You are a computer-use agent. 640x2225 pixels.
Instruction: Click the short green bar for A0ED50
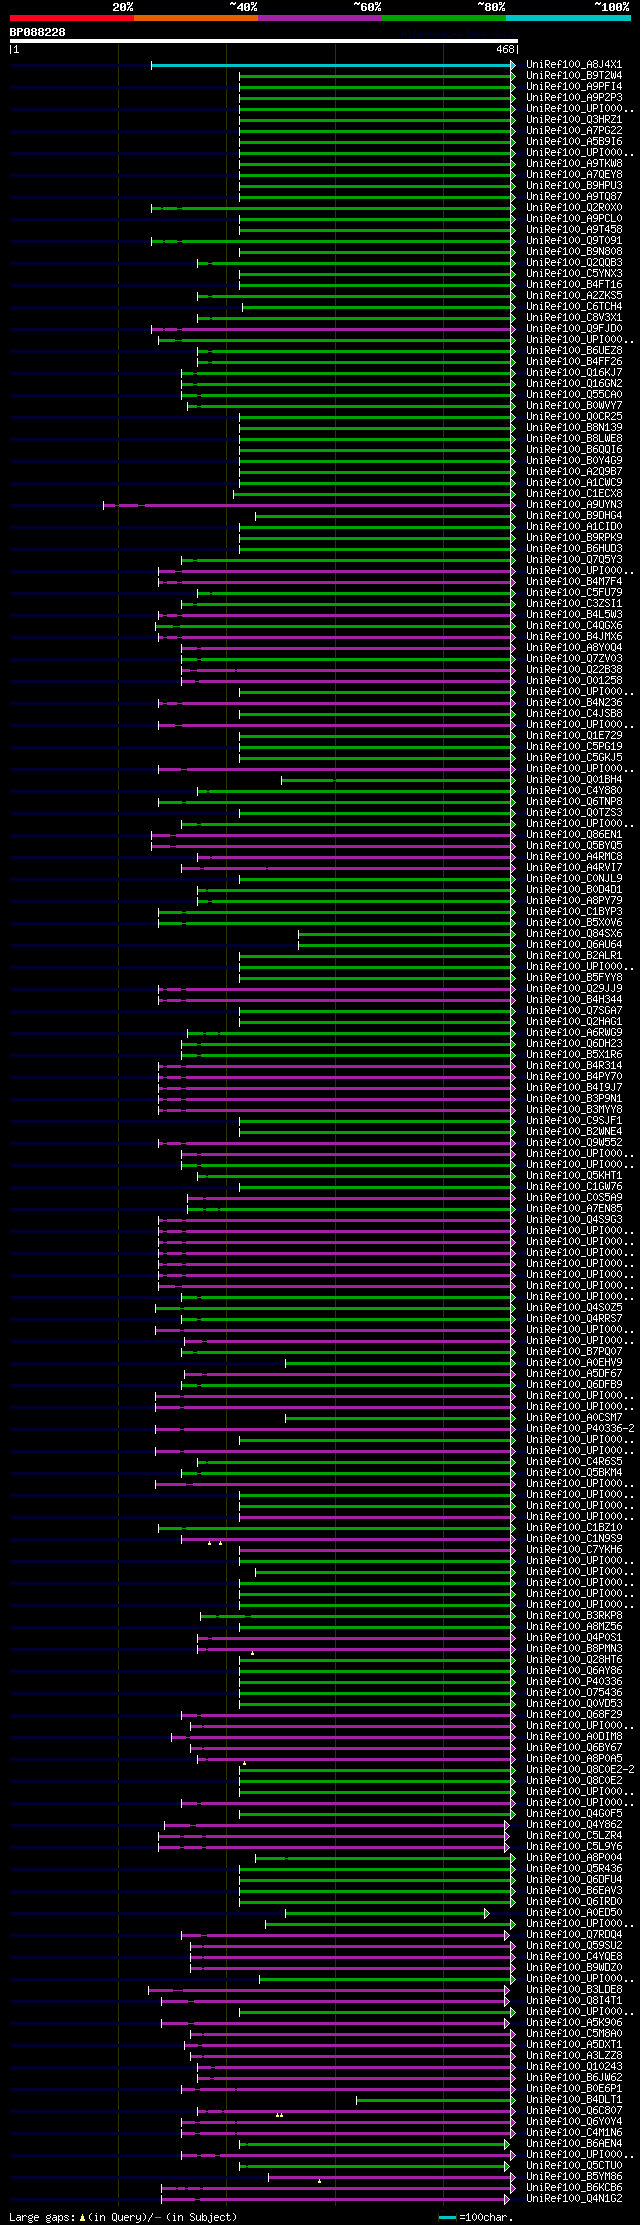point(386,1913)
